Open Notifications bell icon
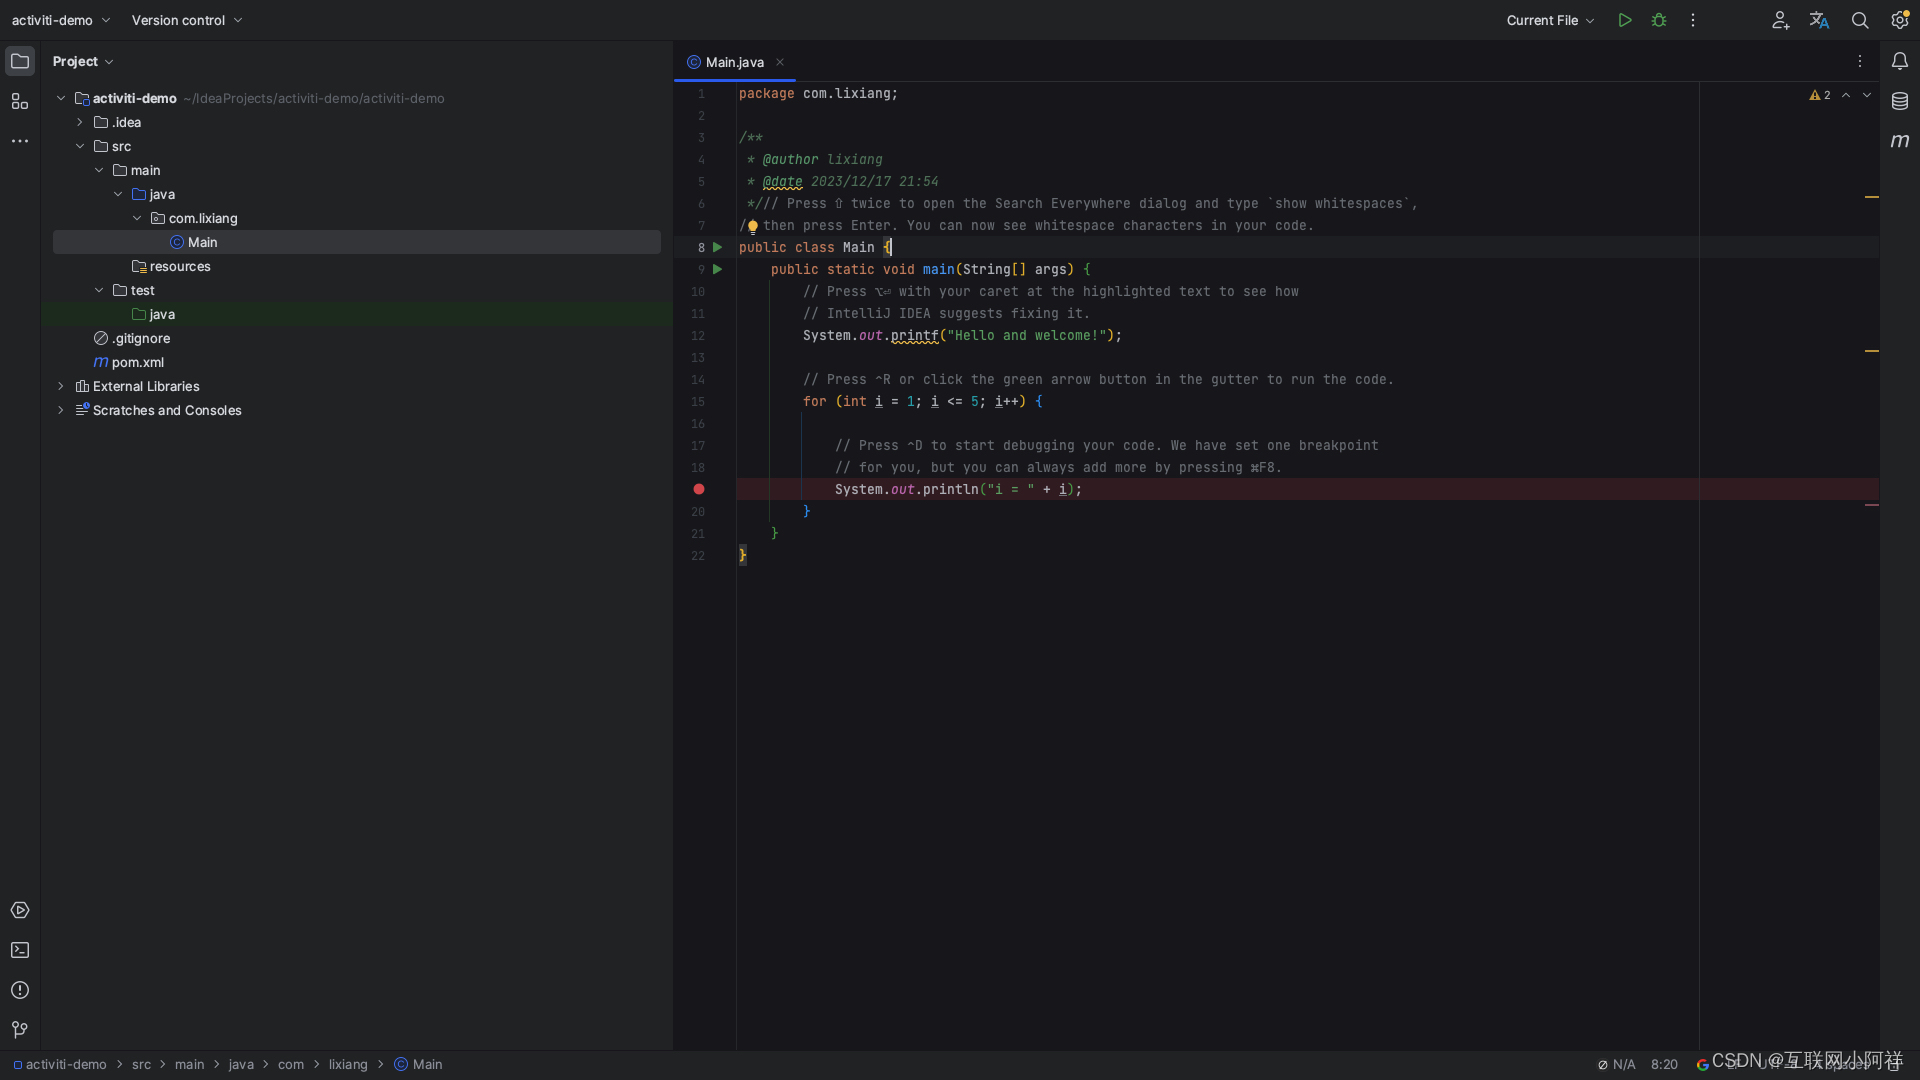This screenshot has width=1920, height=1080. pos(1900,61)
